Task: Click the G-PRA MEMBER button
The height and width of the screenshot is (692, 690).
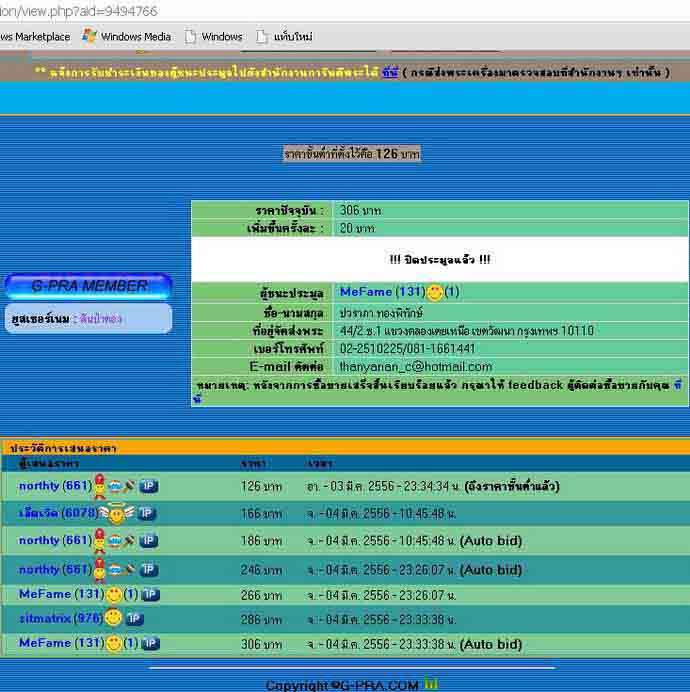Action: pyautogui.click(x=88, y=286)
